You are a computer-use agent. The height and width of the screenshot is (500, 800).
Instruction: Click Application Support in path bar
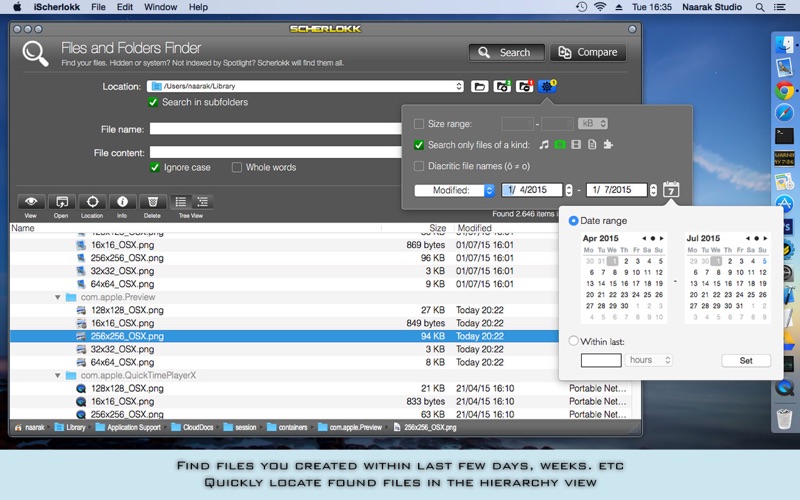point(128,428)
